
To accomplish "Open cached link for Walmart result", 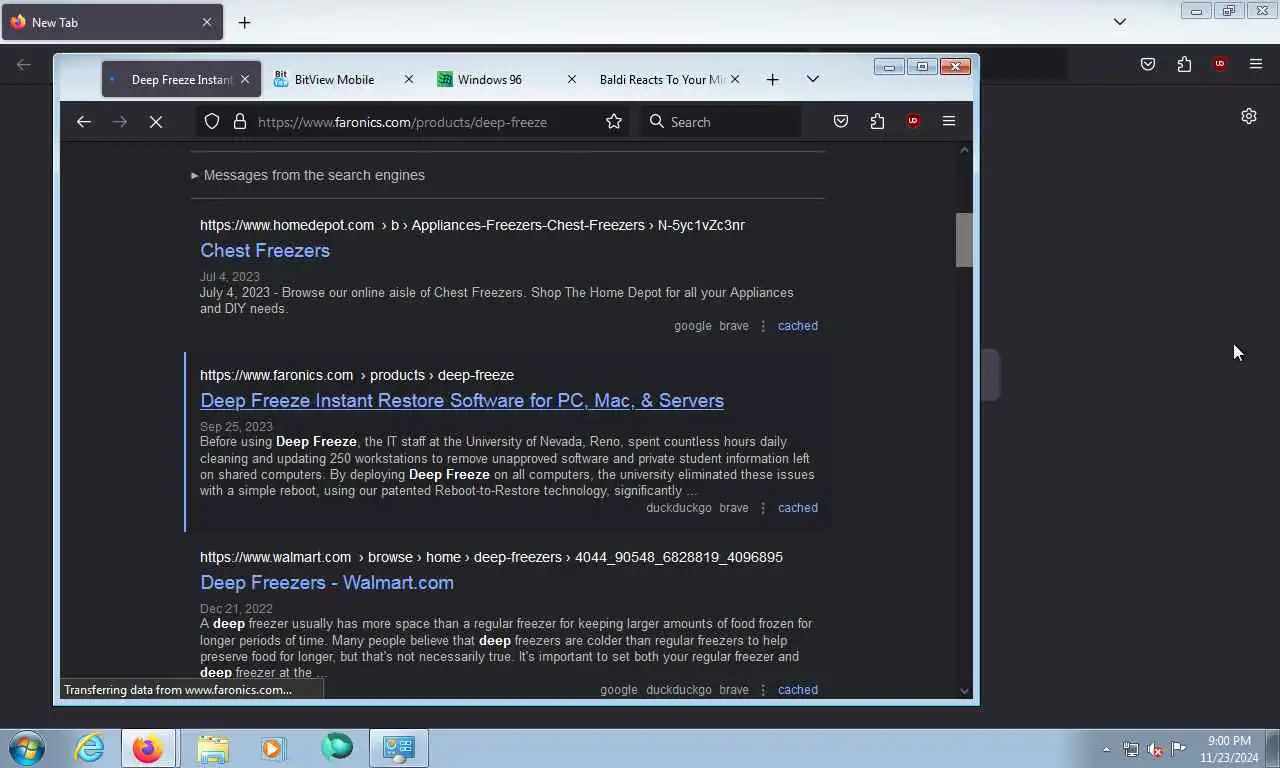I will (x=798, y=690).
